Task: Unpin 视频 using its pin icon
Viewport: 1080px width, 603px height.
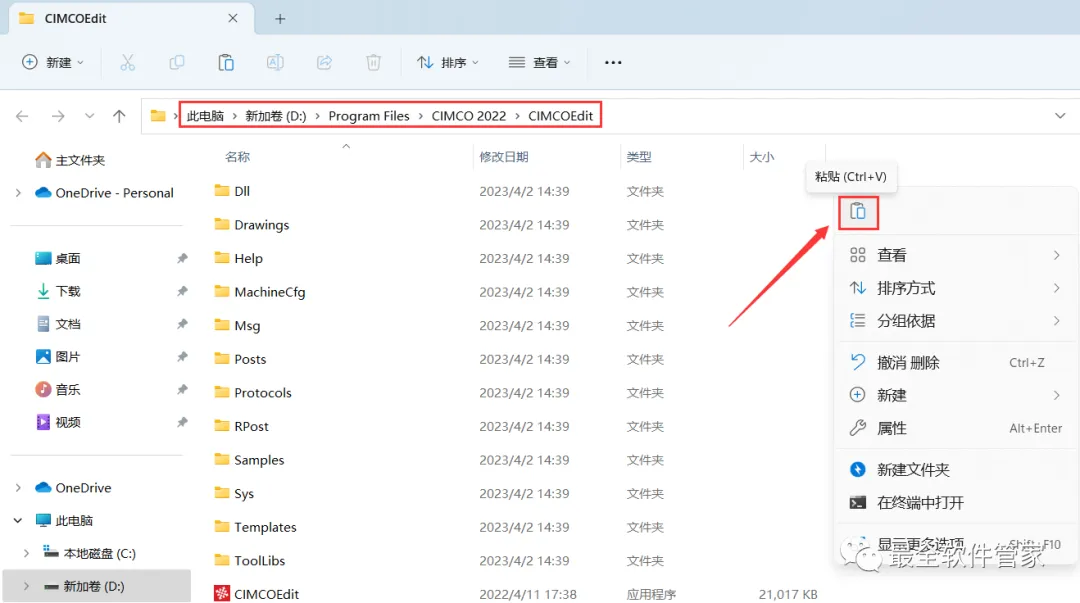Action: click(182, 422)
